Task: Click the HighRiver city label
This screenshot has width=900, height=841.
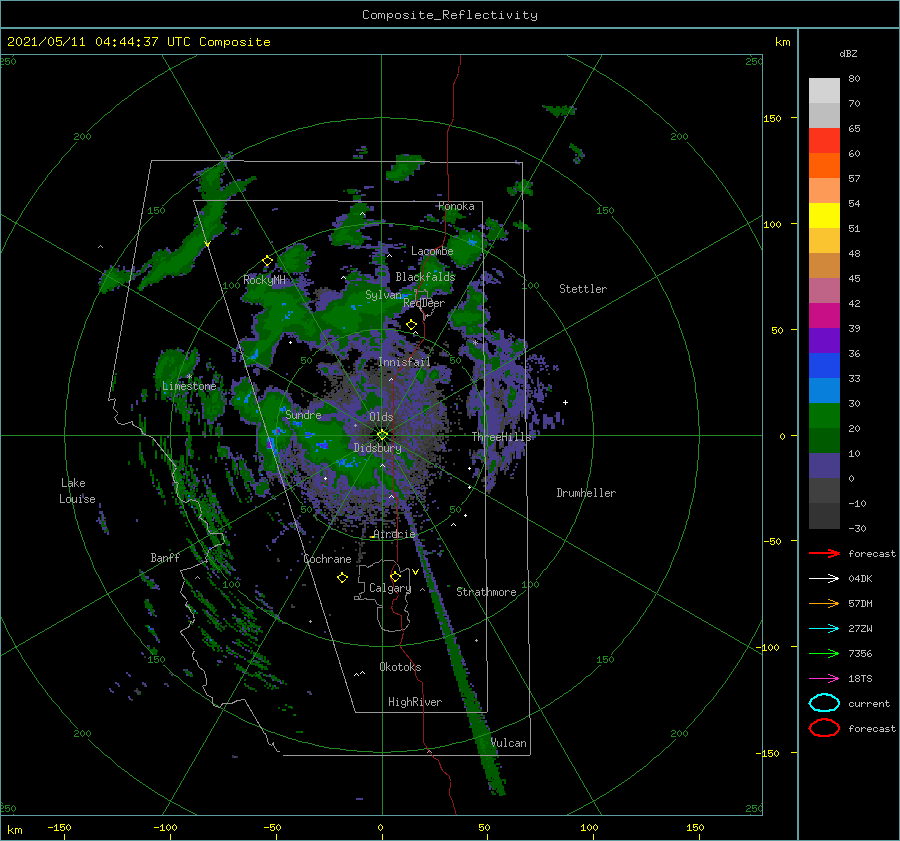Action: pyautogui.click(x=415, y=702)
